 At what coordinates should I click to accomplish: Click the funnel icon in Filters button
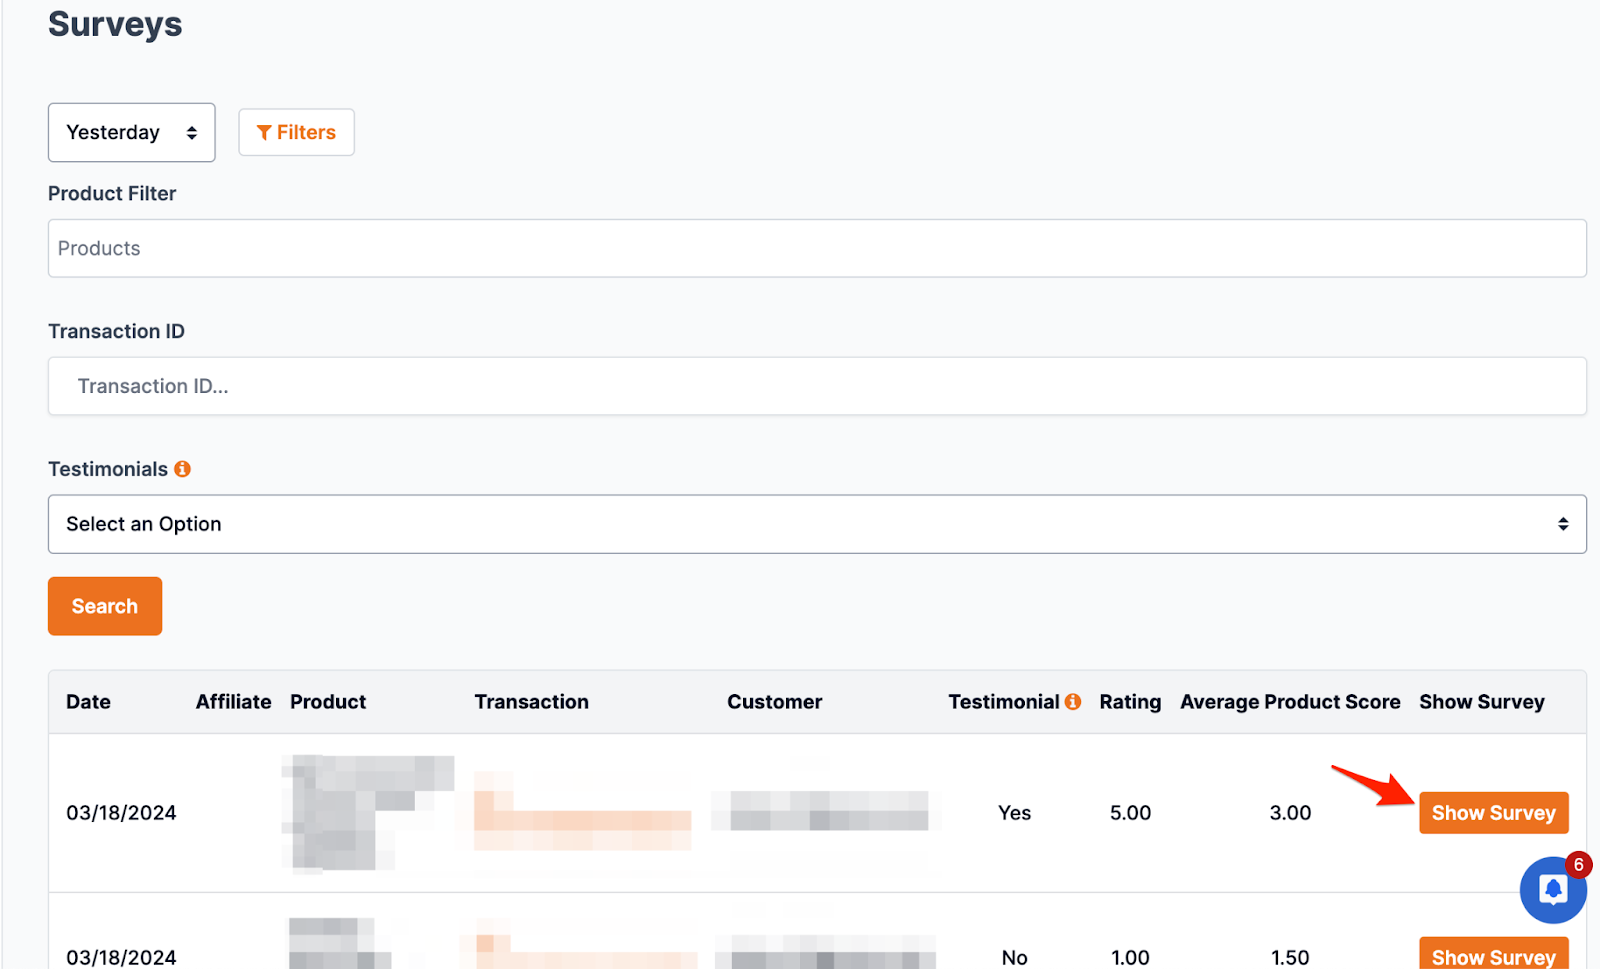[264, 133]
